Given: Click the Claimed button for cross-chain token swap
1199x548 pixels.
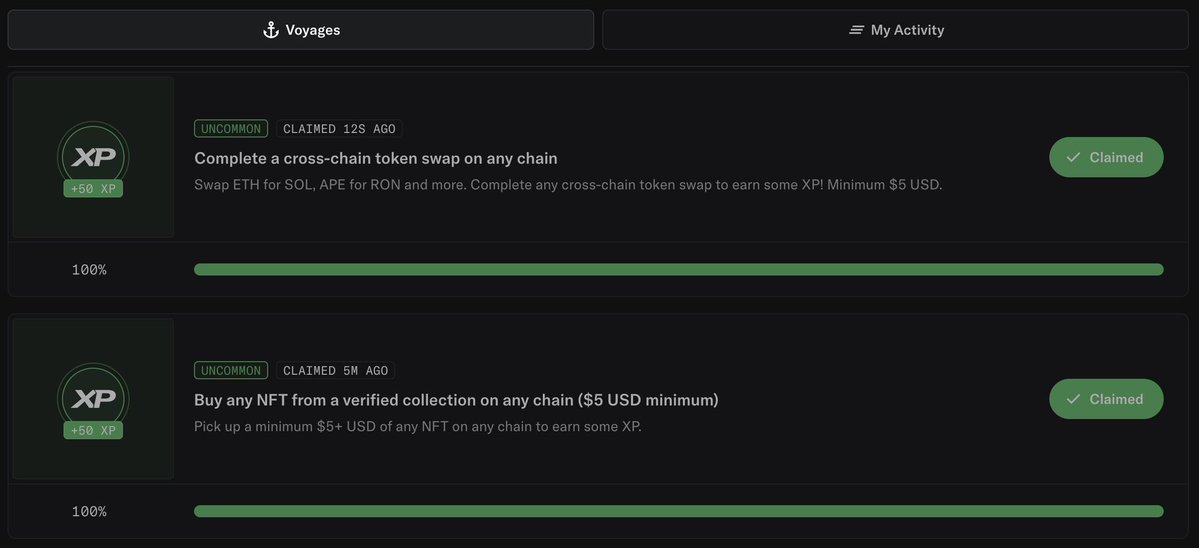Looking at the screenshot, I should (x=1106, y=157).
